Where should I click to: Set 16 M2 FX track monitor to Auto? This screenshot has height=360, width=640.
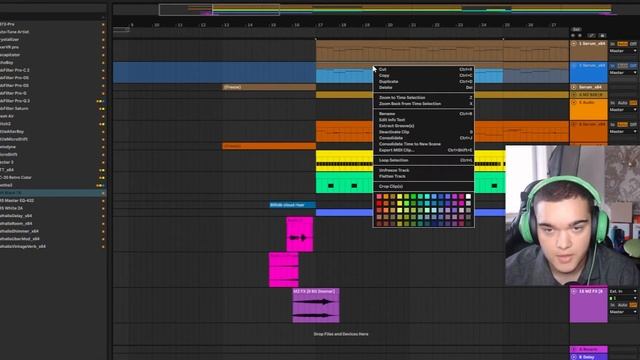click(x=622, y=305)
